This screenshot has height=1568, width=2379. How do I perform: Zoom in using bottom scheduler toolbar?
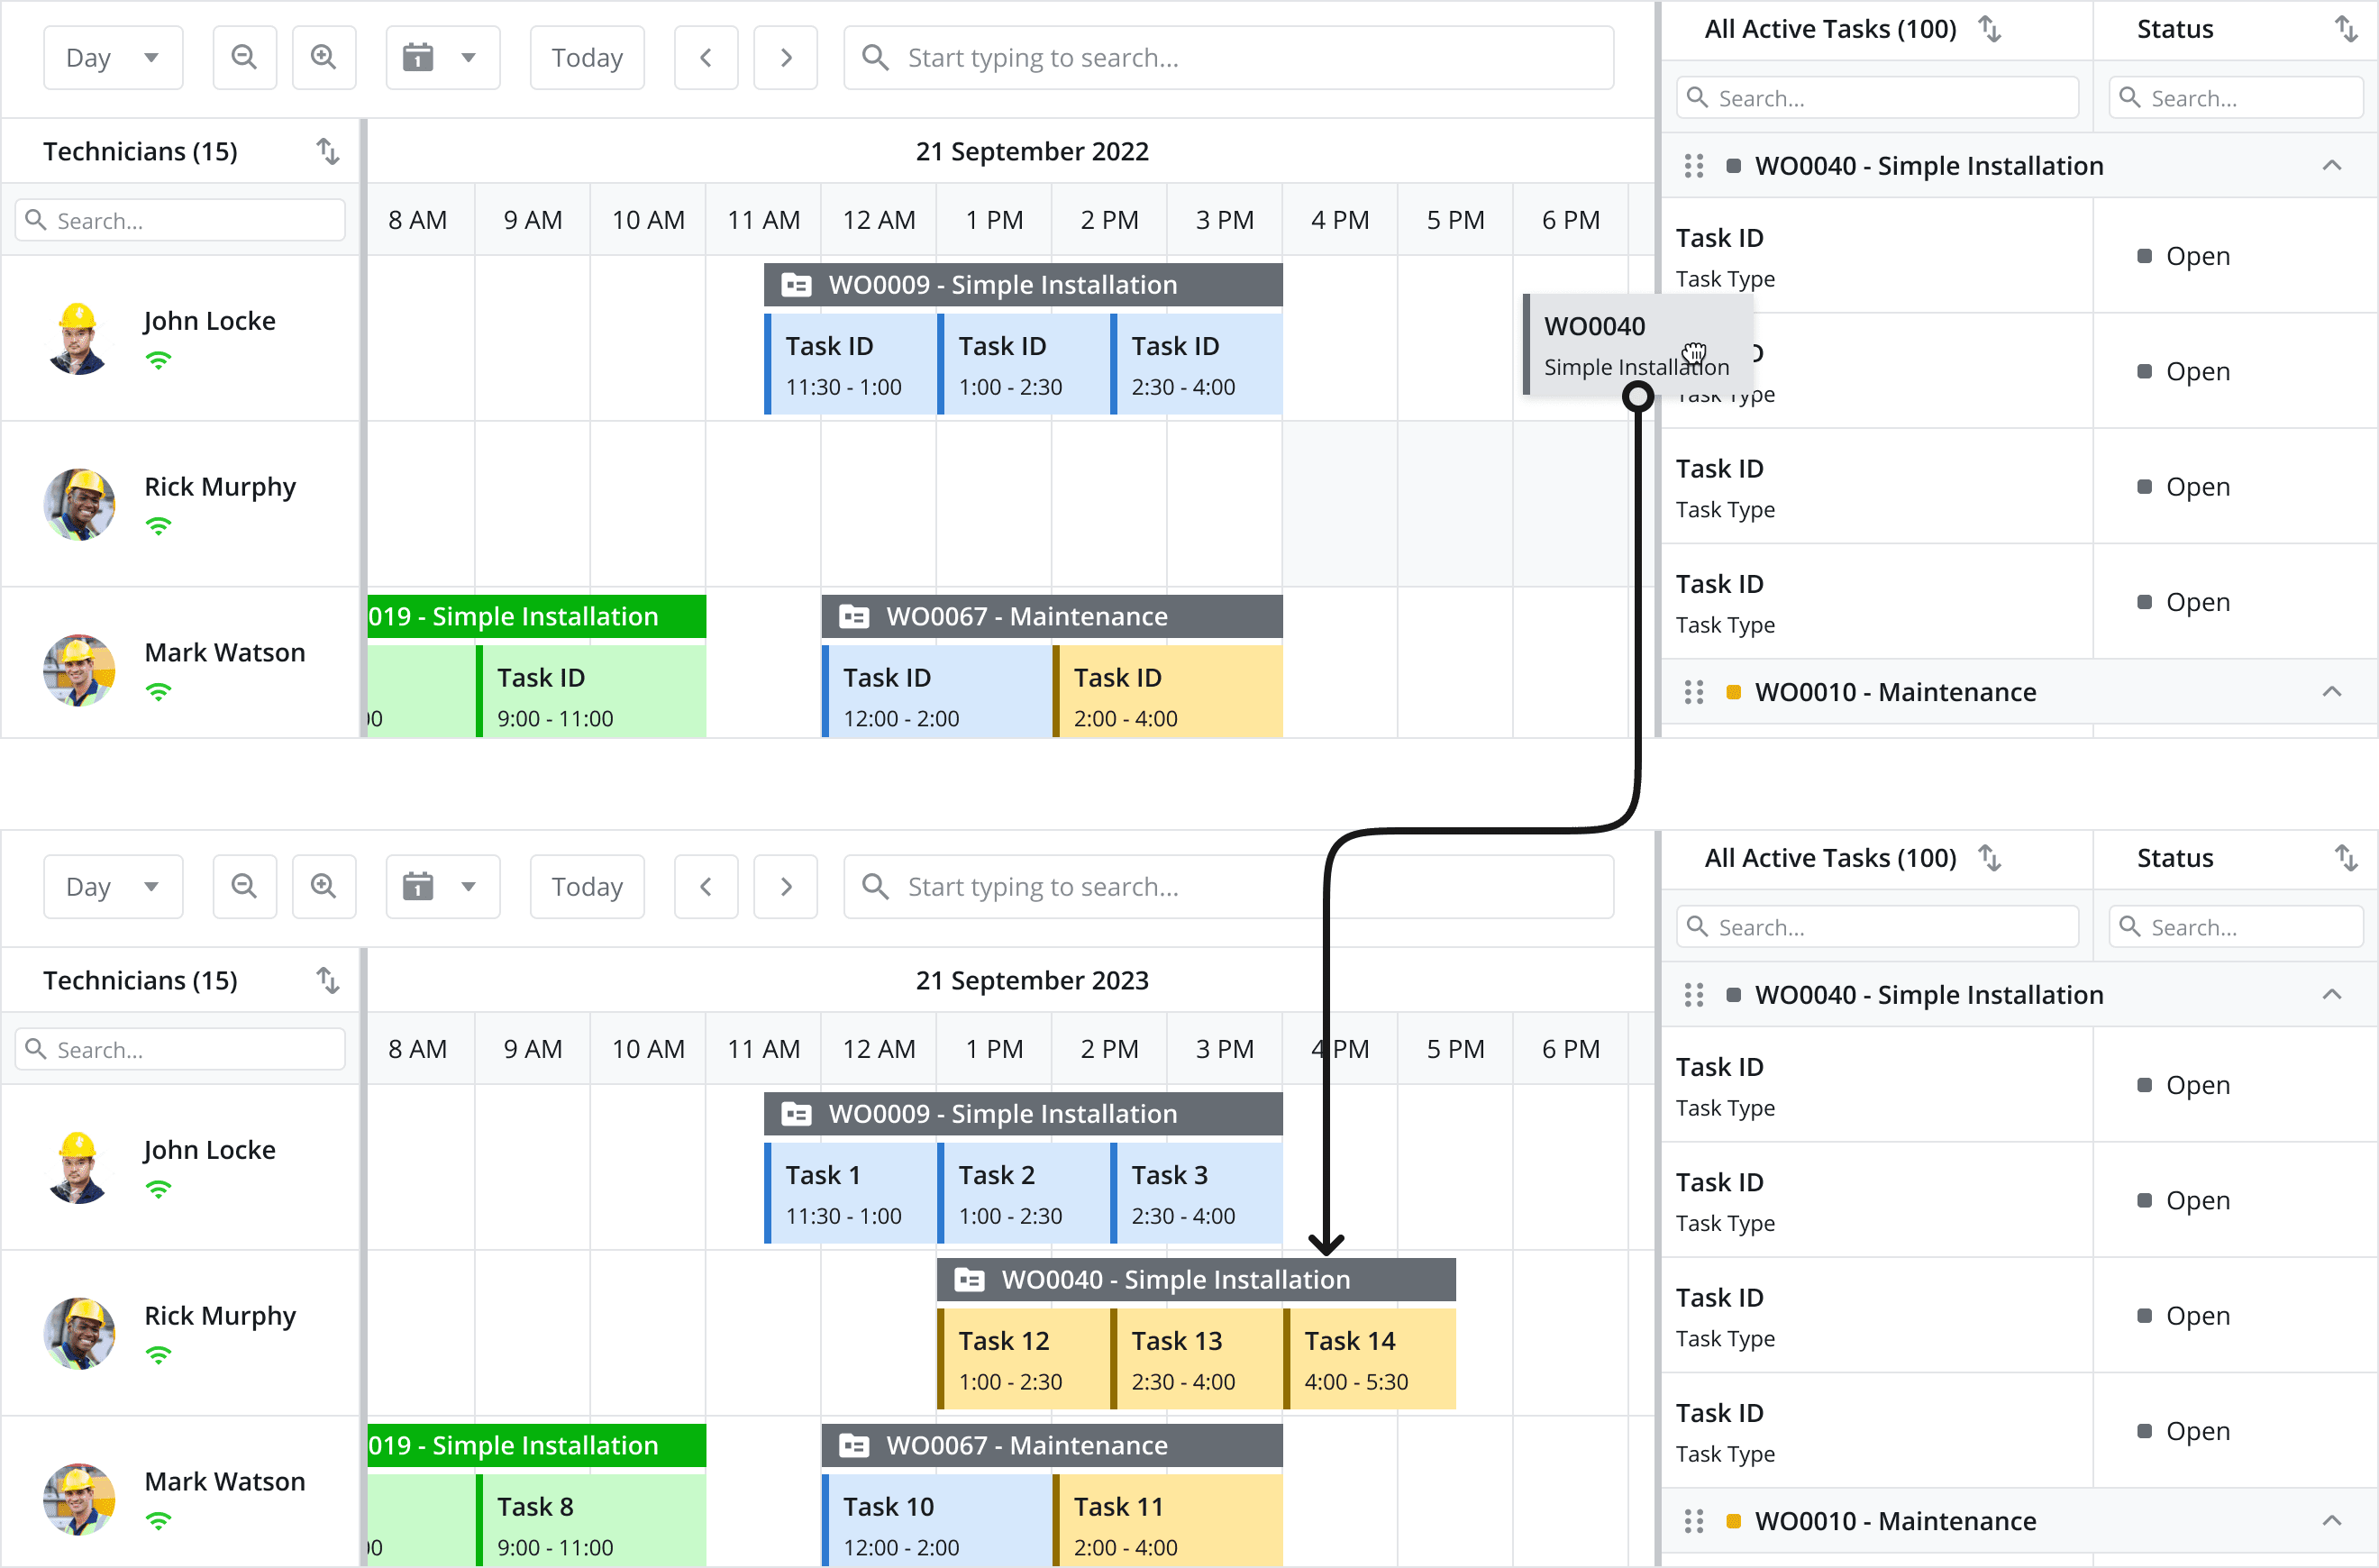[323, 886]
